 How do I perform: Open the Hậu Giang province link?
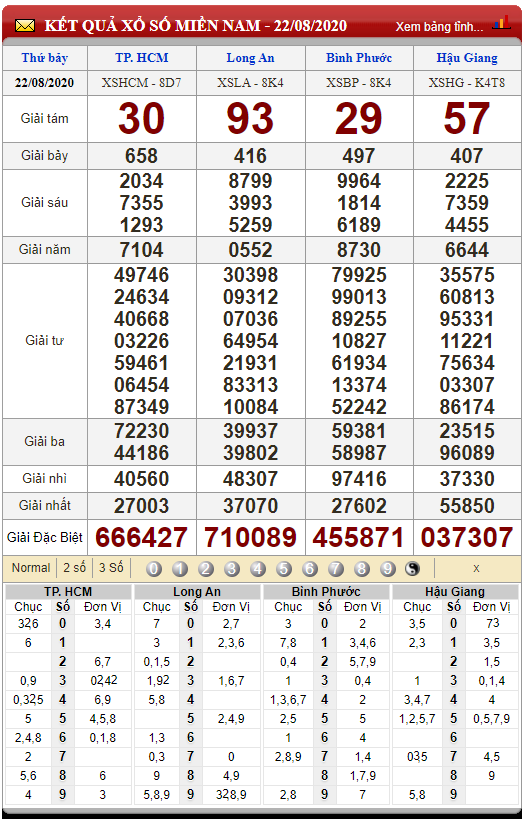click(x=467, y=58)
